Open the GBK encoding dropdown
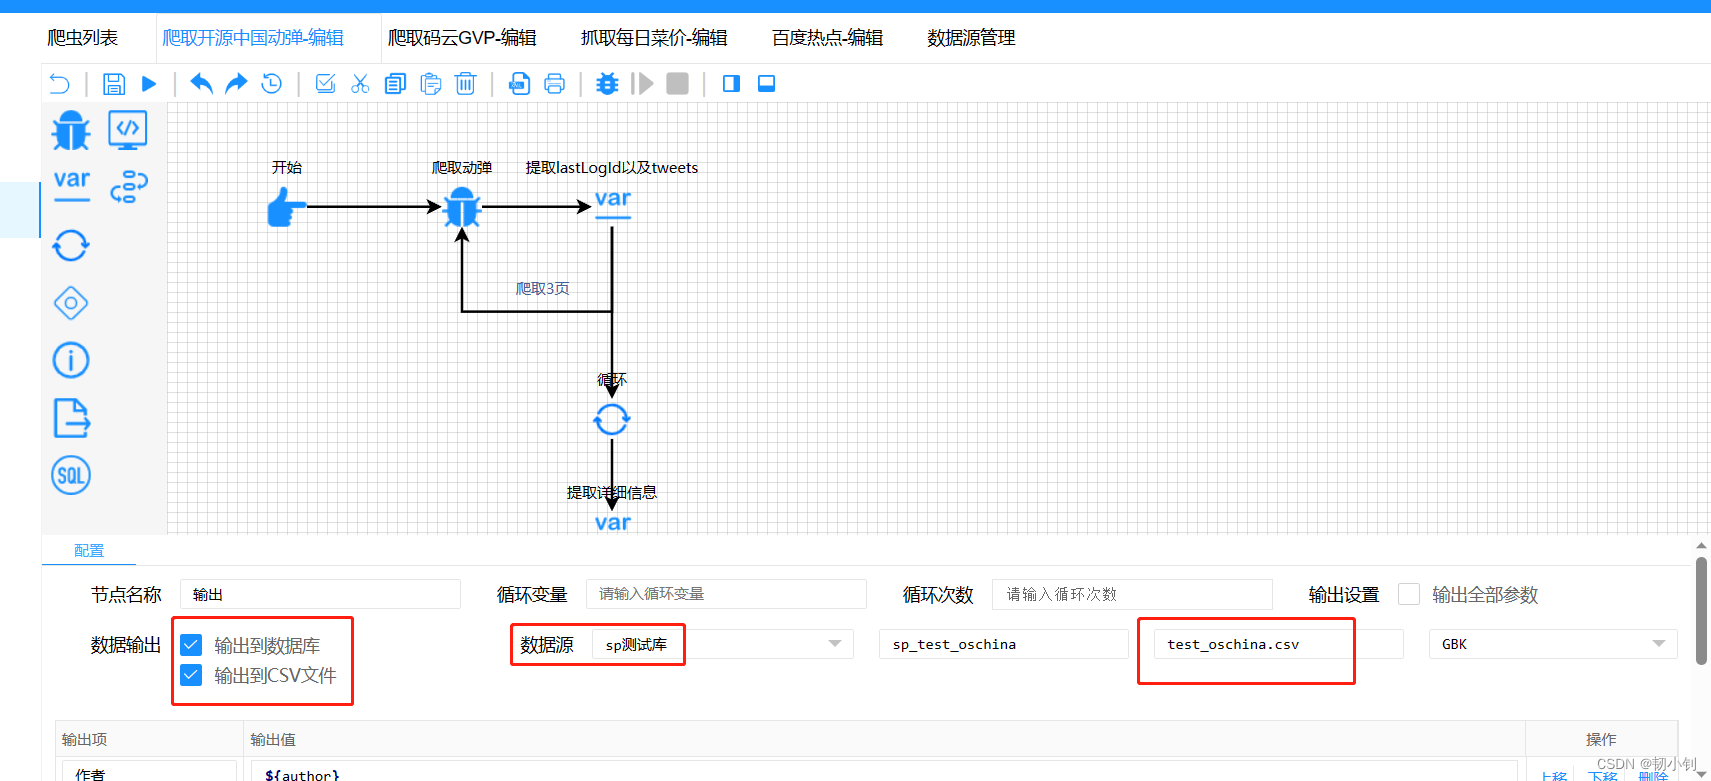Screen dimensions: 1711x781 click(1553, 644)
